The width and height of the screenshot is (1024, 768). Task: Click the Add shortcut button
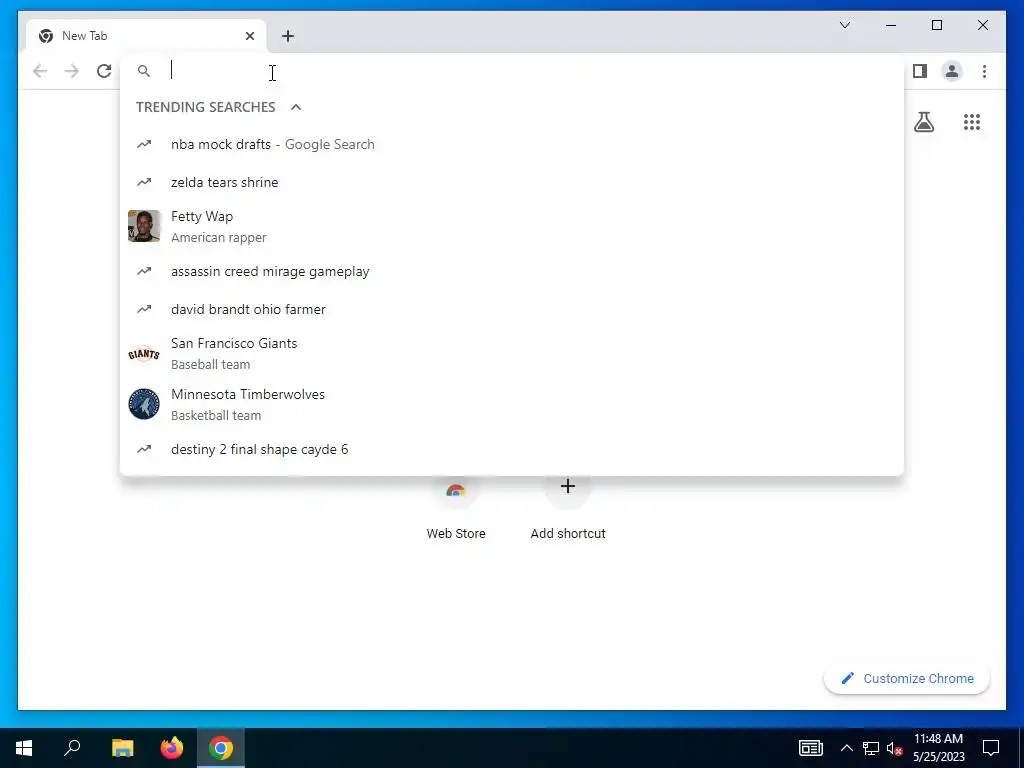tap(568, 509)
